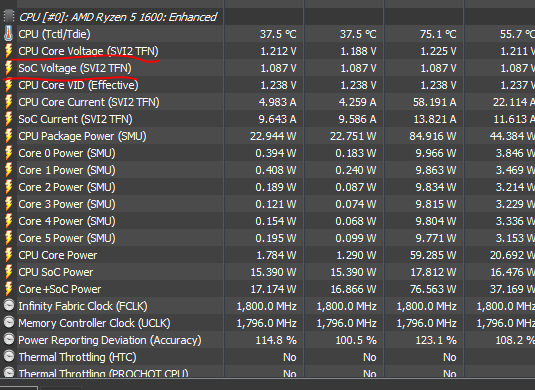Click the round icon for Thermal Throttling (PROCHOT CPU)

pyautogui.click(x=9, y=372)
